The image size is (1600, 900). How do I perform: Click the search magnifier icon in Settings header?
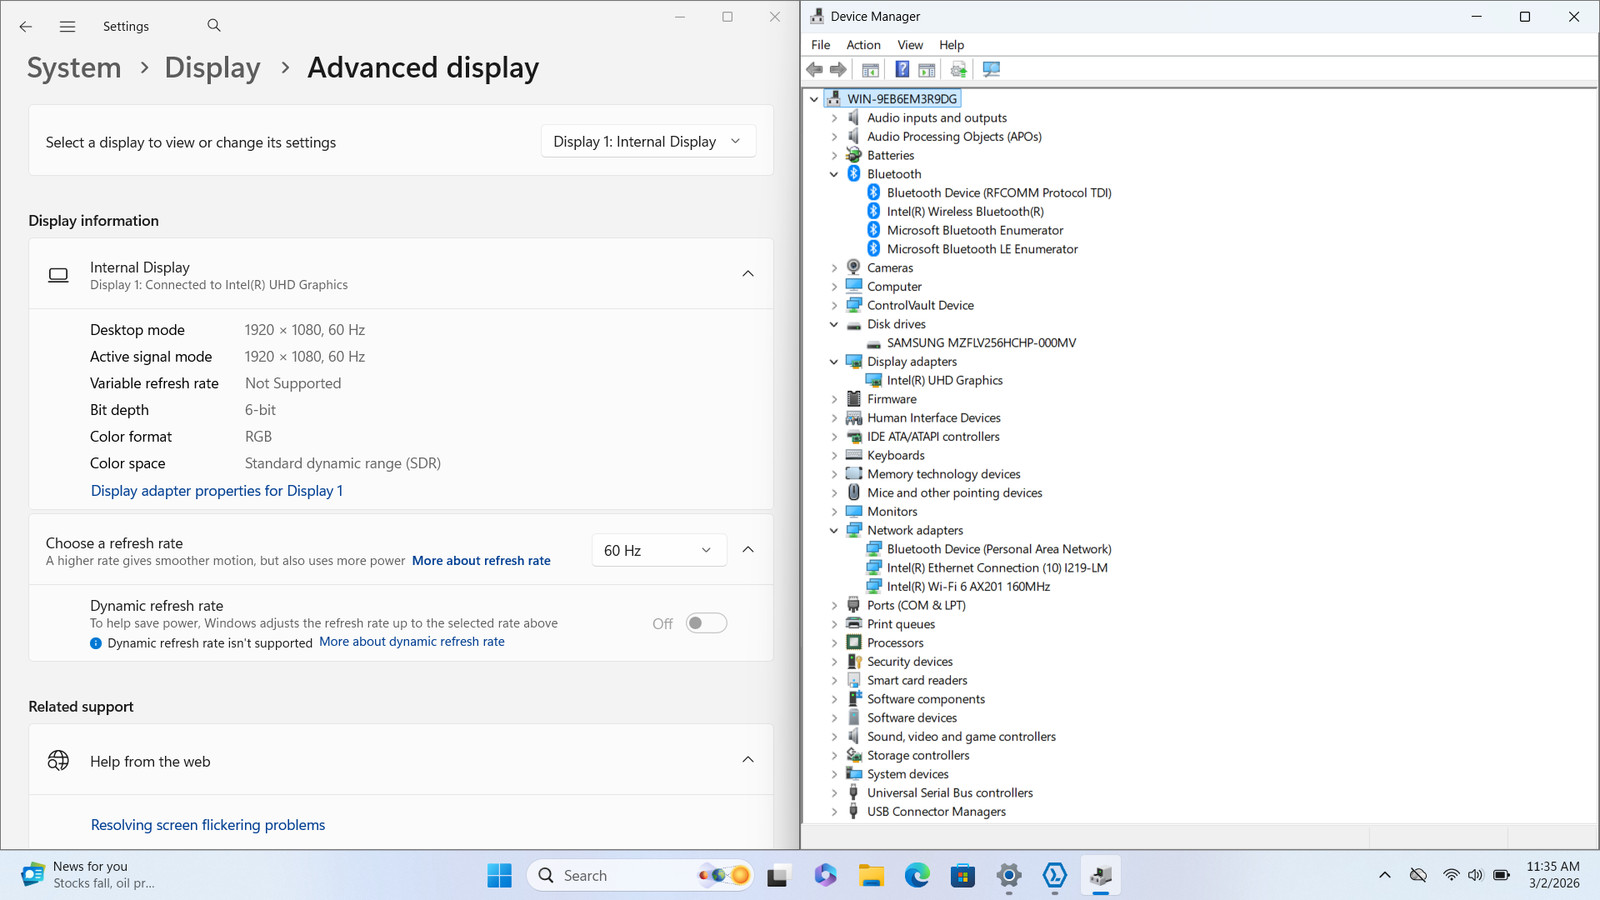[214, 26]
